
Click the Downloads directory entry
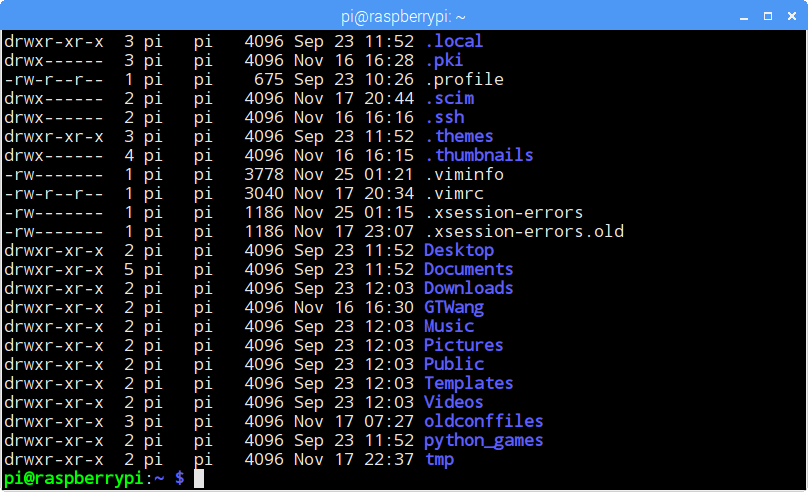click(x=468, y=288)
